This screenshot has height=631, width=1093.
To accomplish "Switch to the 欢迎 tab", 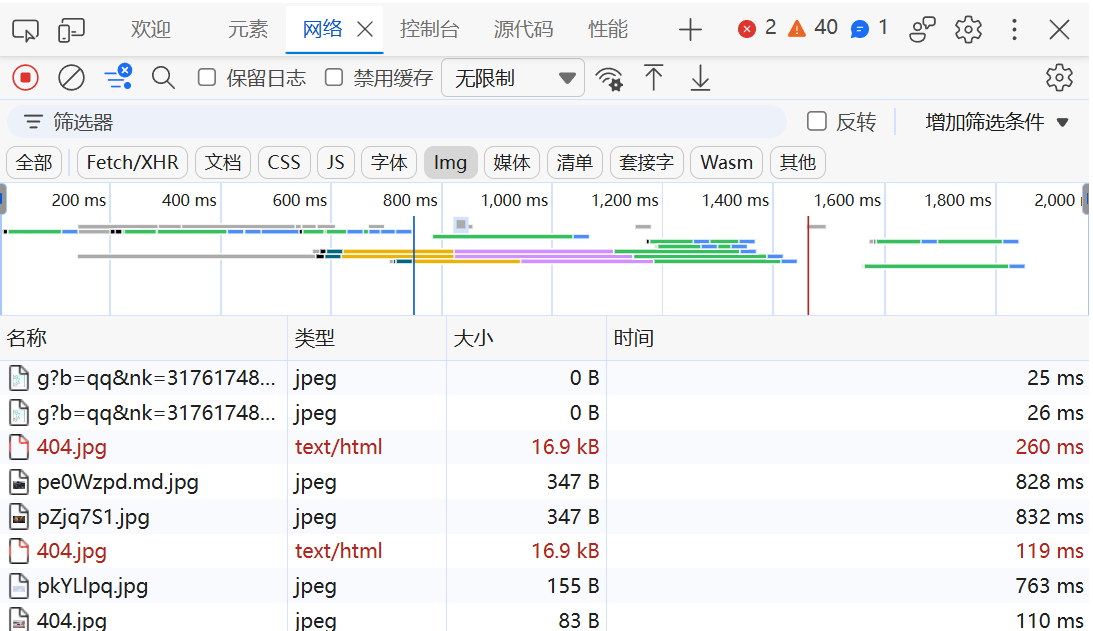I will [151, 29].
